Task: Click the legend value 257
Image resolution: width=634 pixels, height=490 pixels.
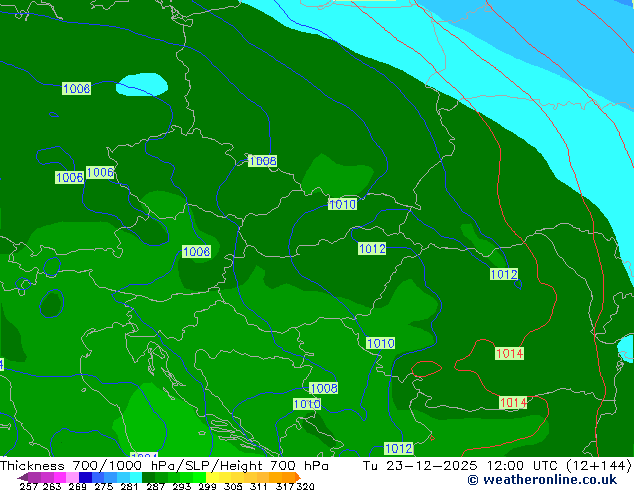Action: coord(28,486)
